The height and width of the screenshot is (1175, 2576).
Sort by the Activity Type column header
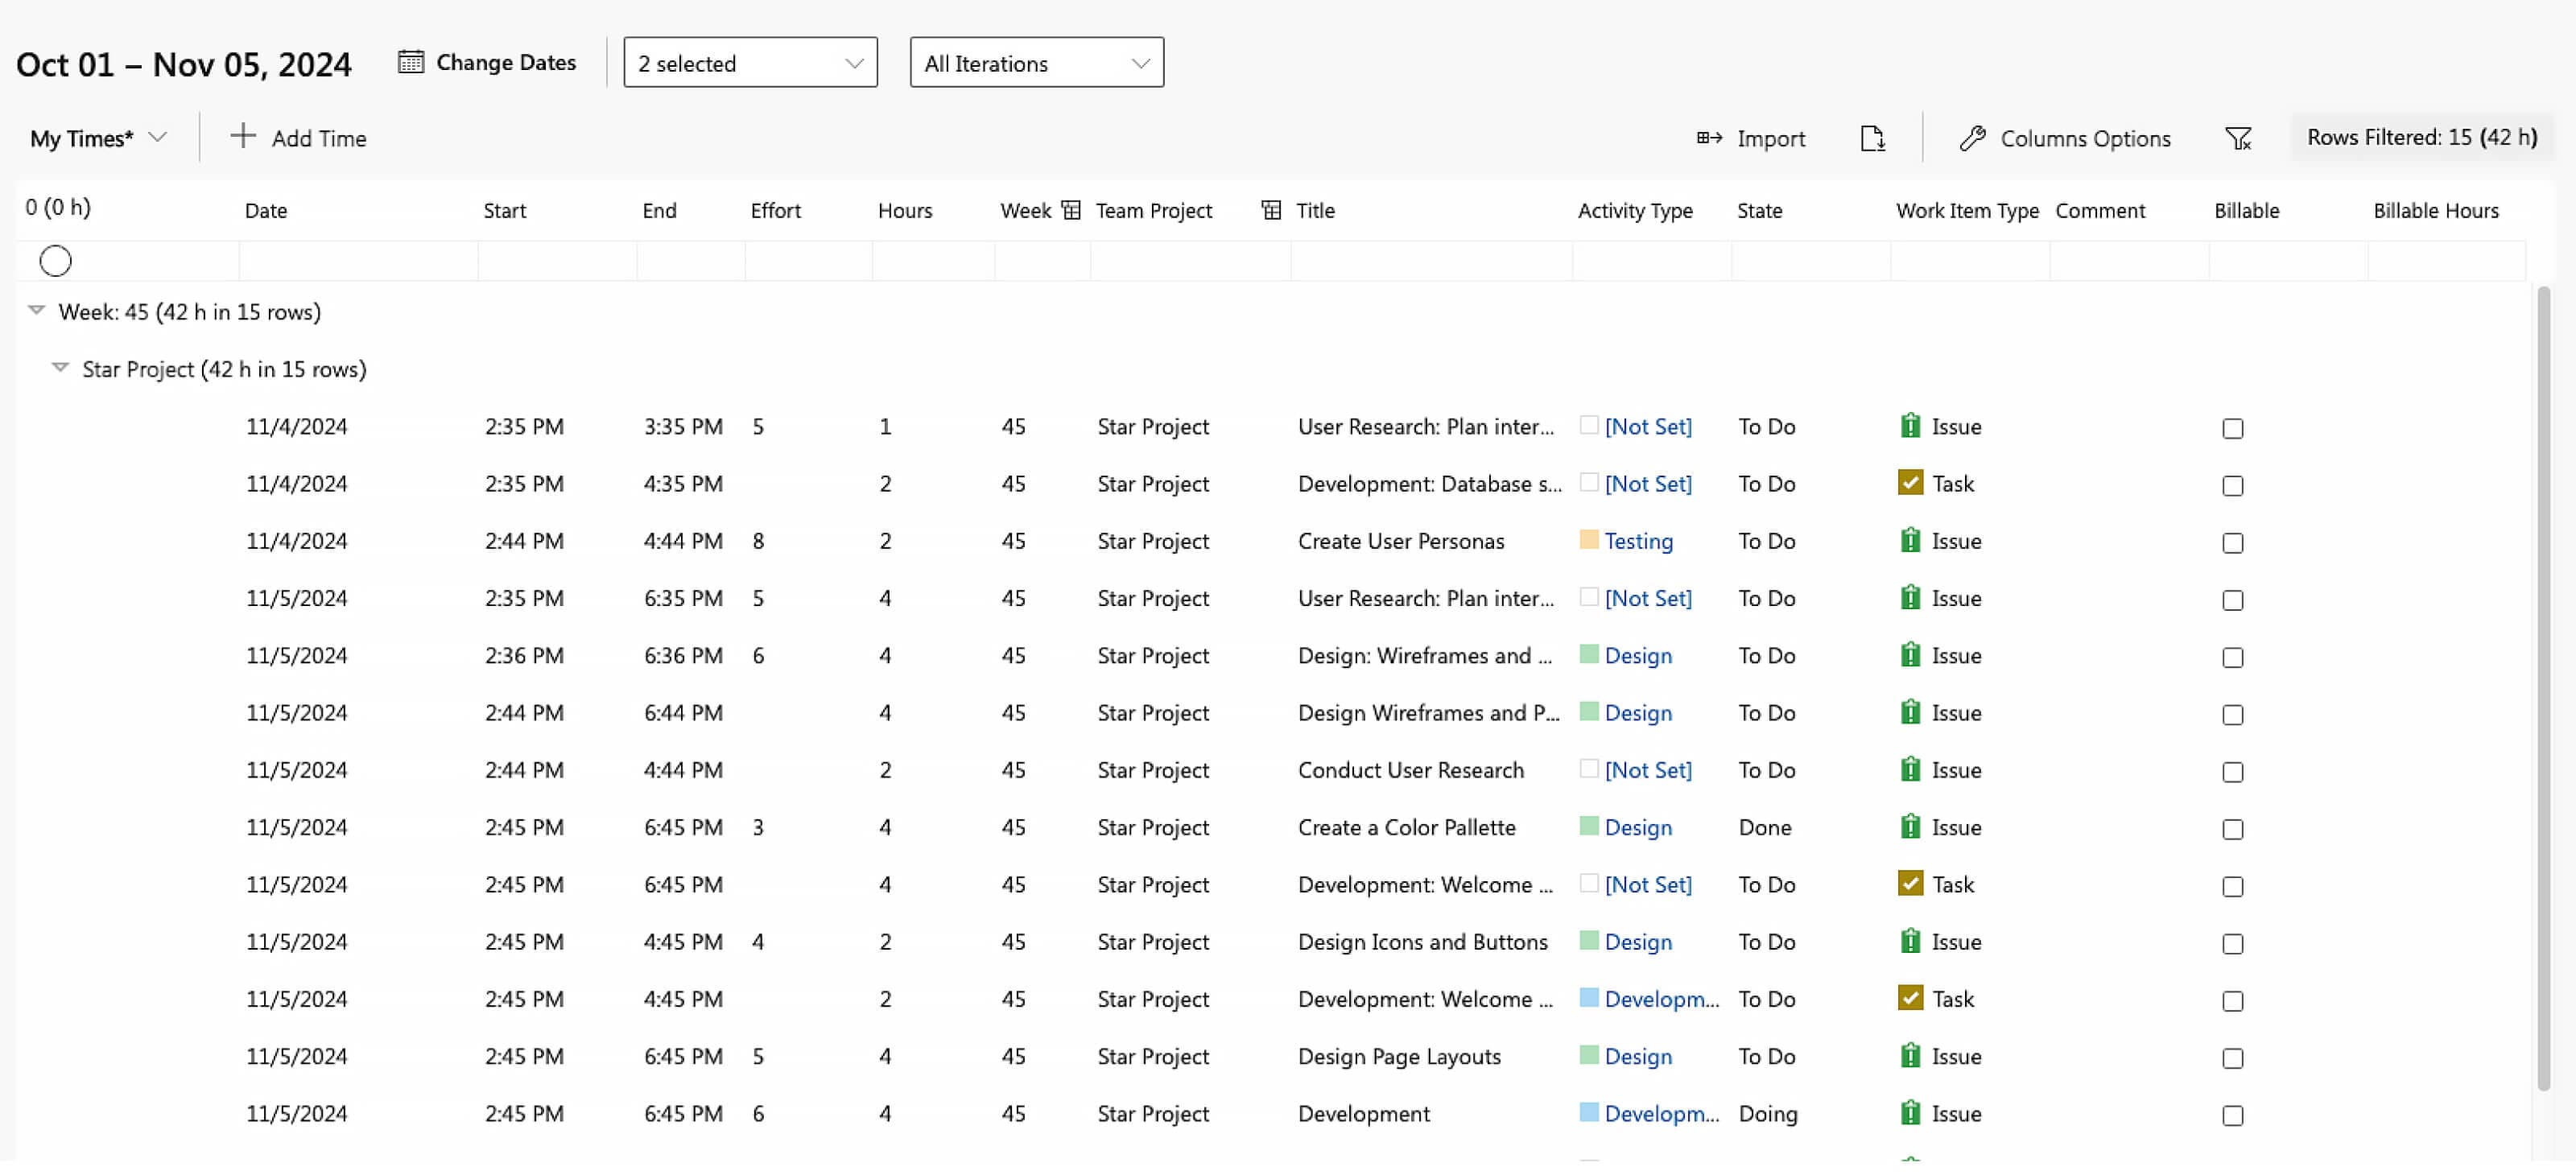[1634, 211]
